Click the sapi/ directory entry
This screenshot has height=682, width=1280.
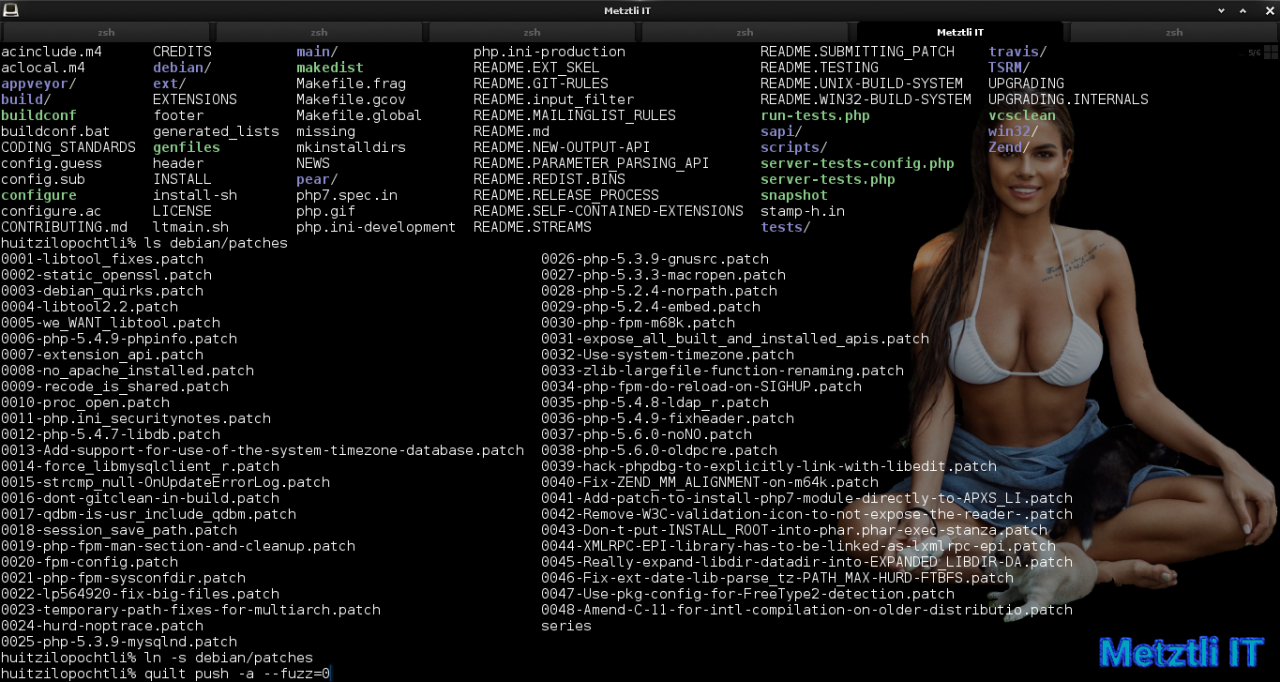[x=781, y=131]
